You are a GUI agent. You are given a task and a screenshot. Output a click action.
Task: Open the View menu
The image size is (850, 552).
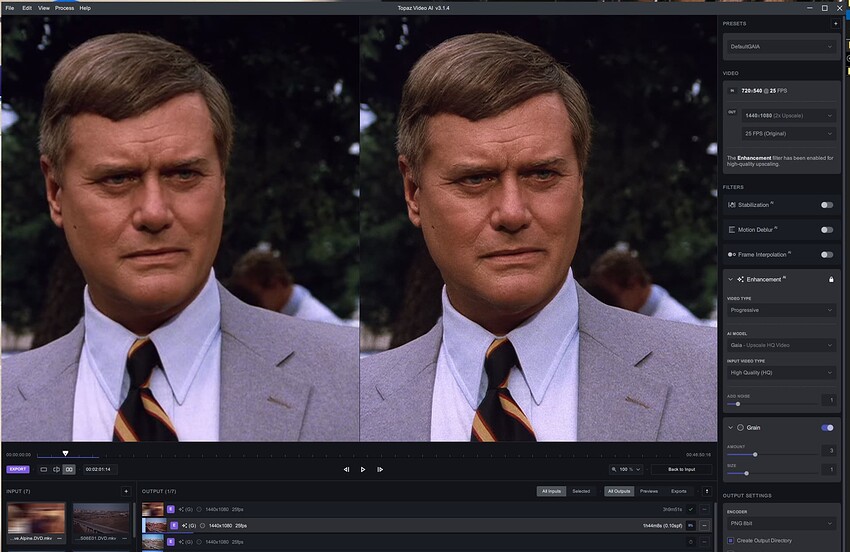(44, 8)
